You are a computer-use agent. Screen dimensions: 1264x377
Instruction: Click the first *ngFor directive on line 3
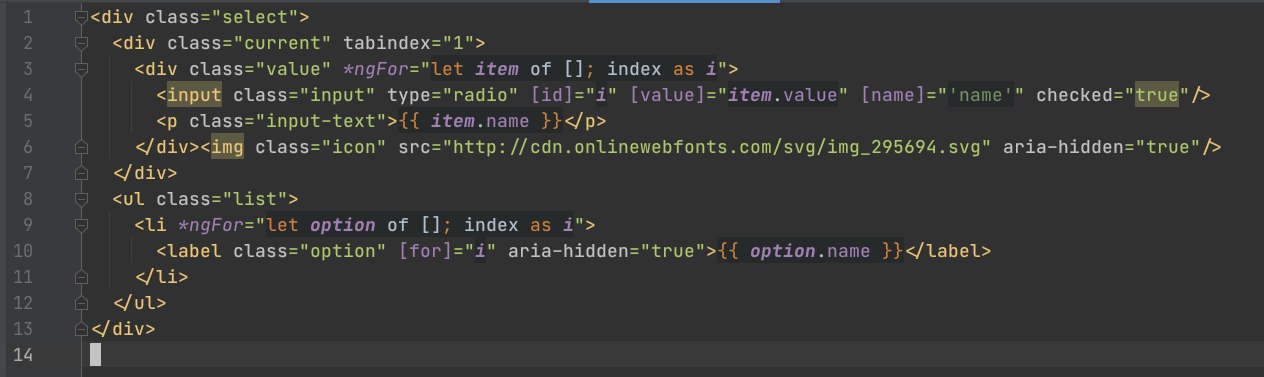386,69
